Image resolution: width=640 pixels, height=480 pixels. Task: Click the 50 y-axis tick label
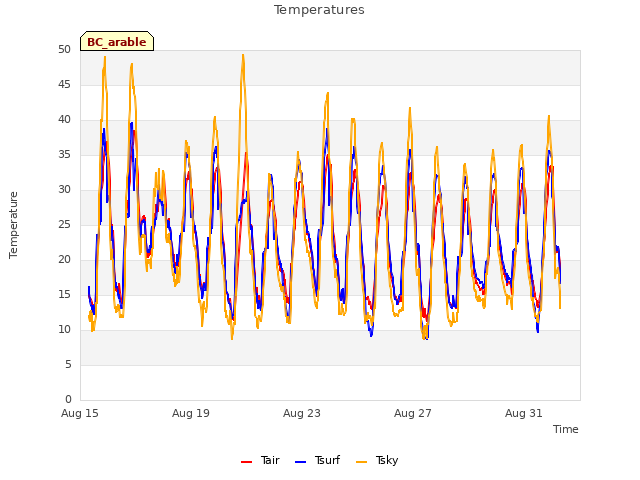[64, 49]
